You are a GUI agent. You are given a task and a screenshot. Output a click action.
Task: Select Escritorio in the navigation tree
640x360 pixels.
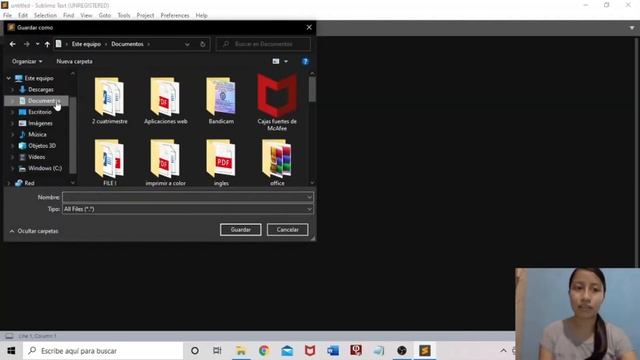(x=40, y=112)
